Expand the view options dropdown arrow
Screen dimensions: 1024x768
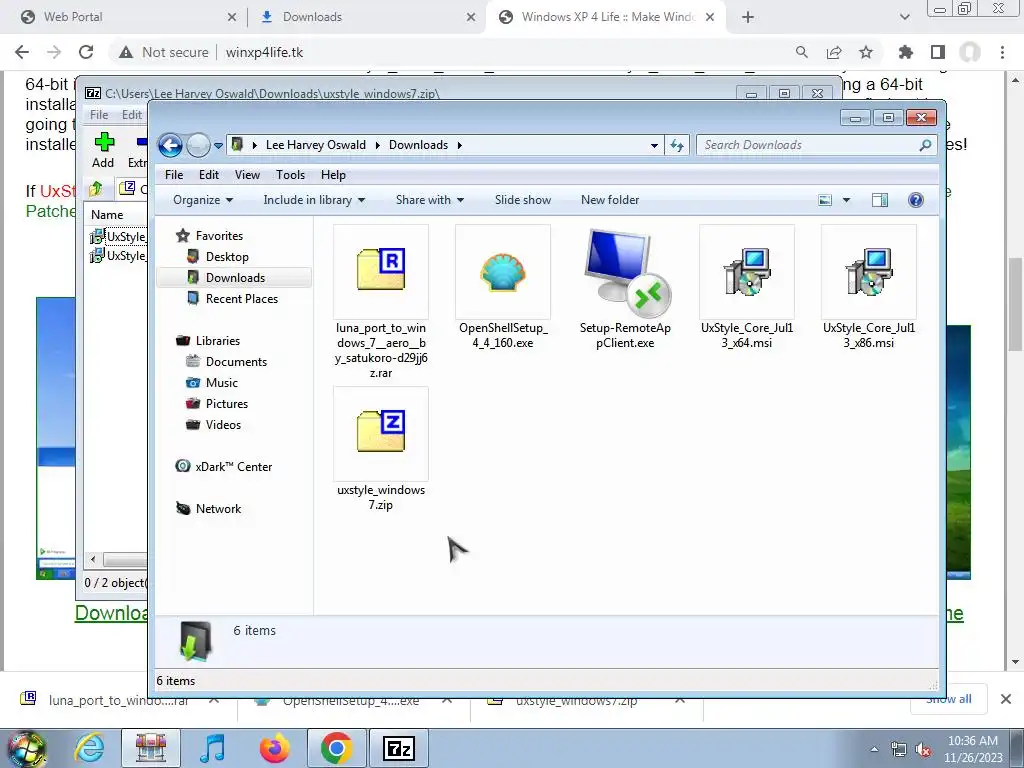click(x=846, y=200)
